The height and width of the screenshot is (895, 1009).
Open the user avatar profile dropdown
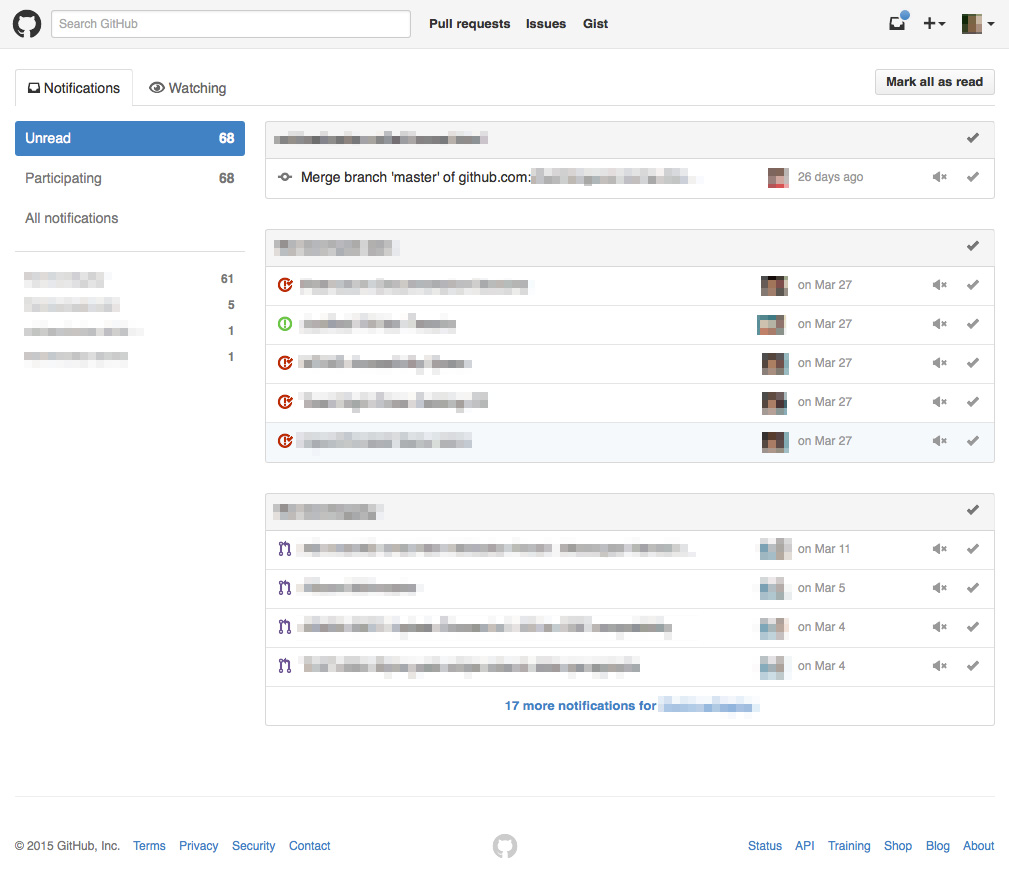977,24
